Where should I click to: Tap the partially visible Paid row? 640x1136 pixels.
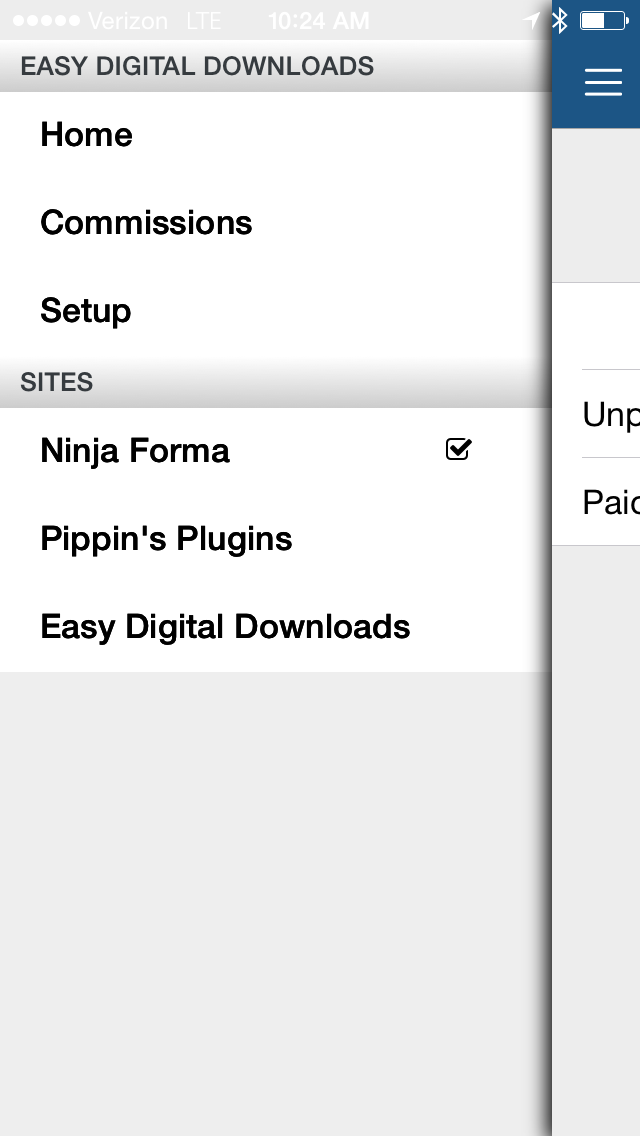pyautogui.click(x=610, y=502)
